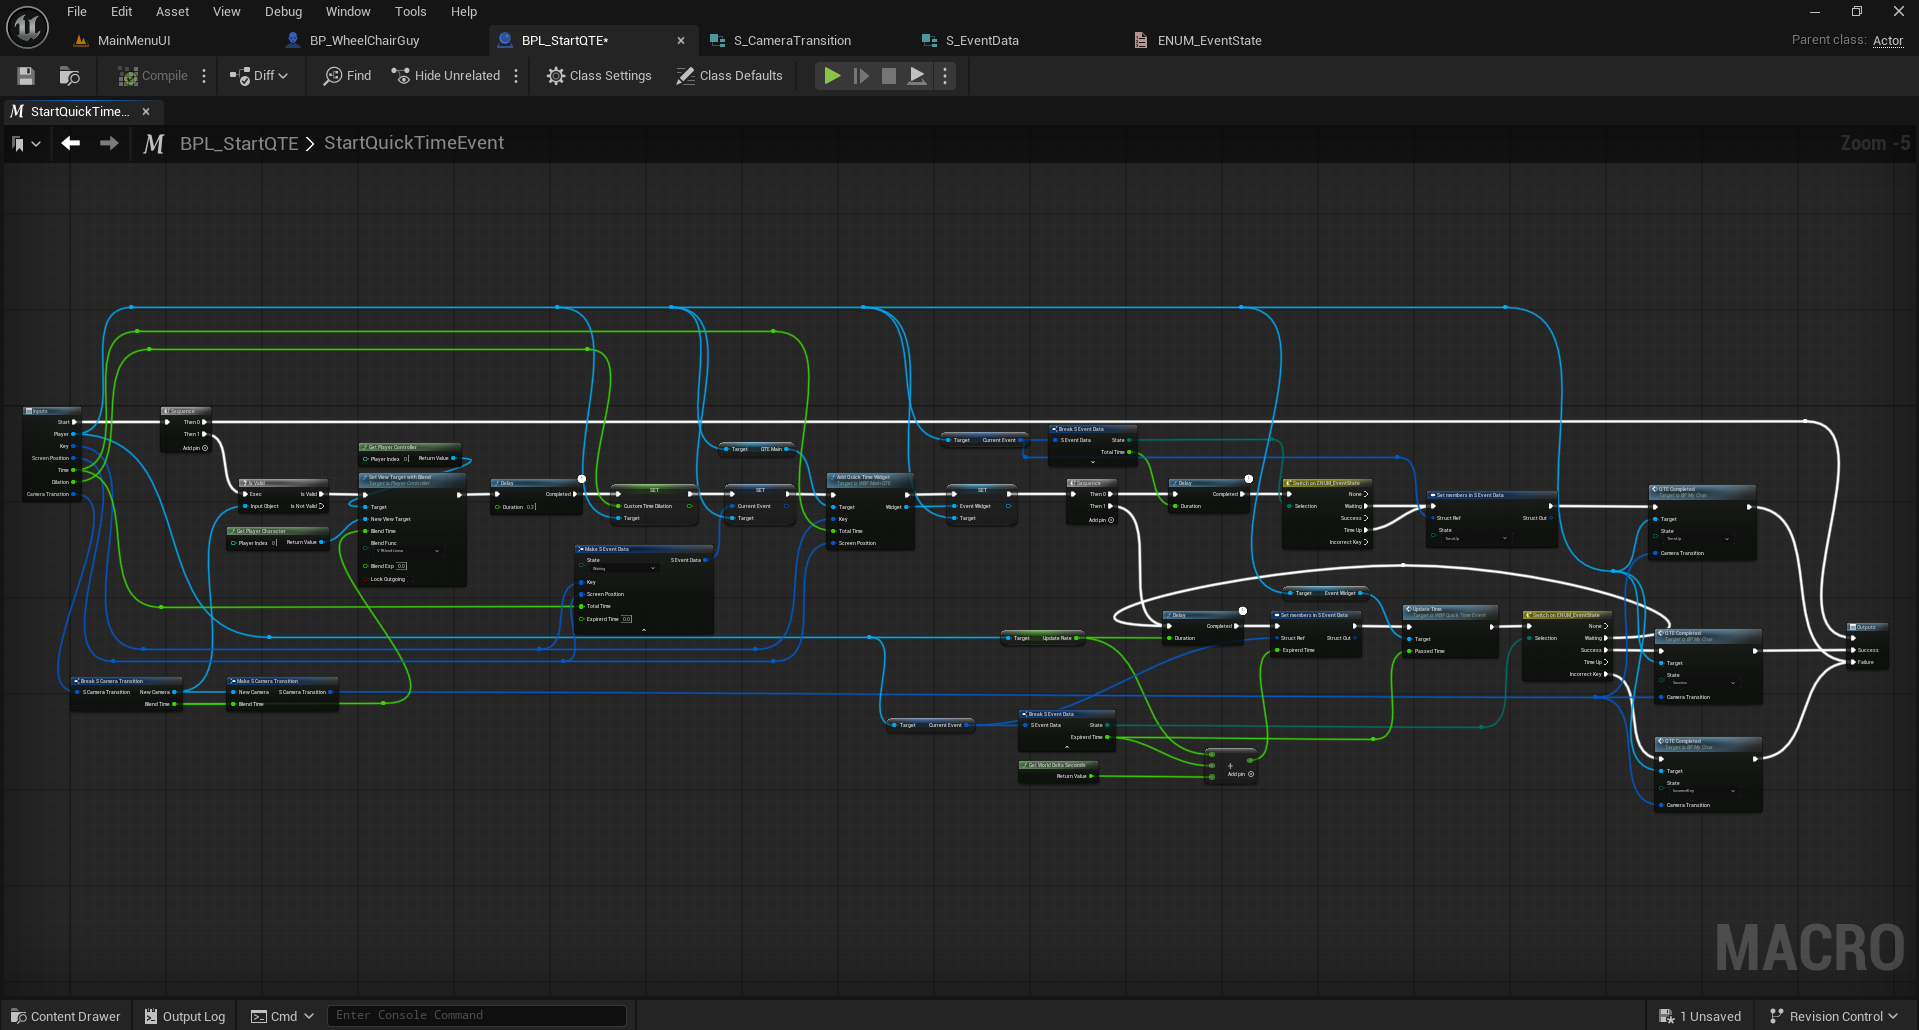Switch to the S_EventData tab

(982, 41)
